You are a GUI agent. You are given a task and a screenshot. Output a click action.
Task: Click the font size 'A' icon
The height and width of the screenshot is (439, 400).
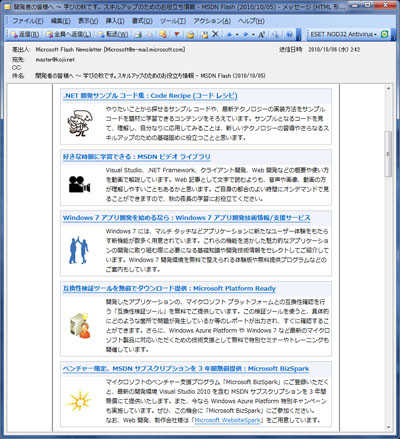pos(261,34)
